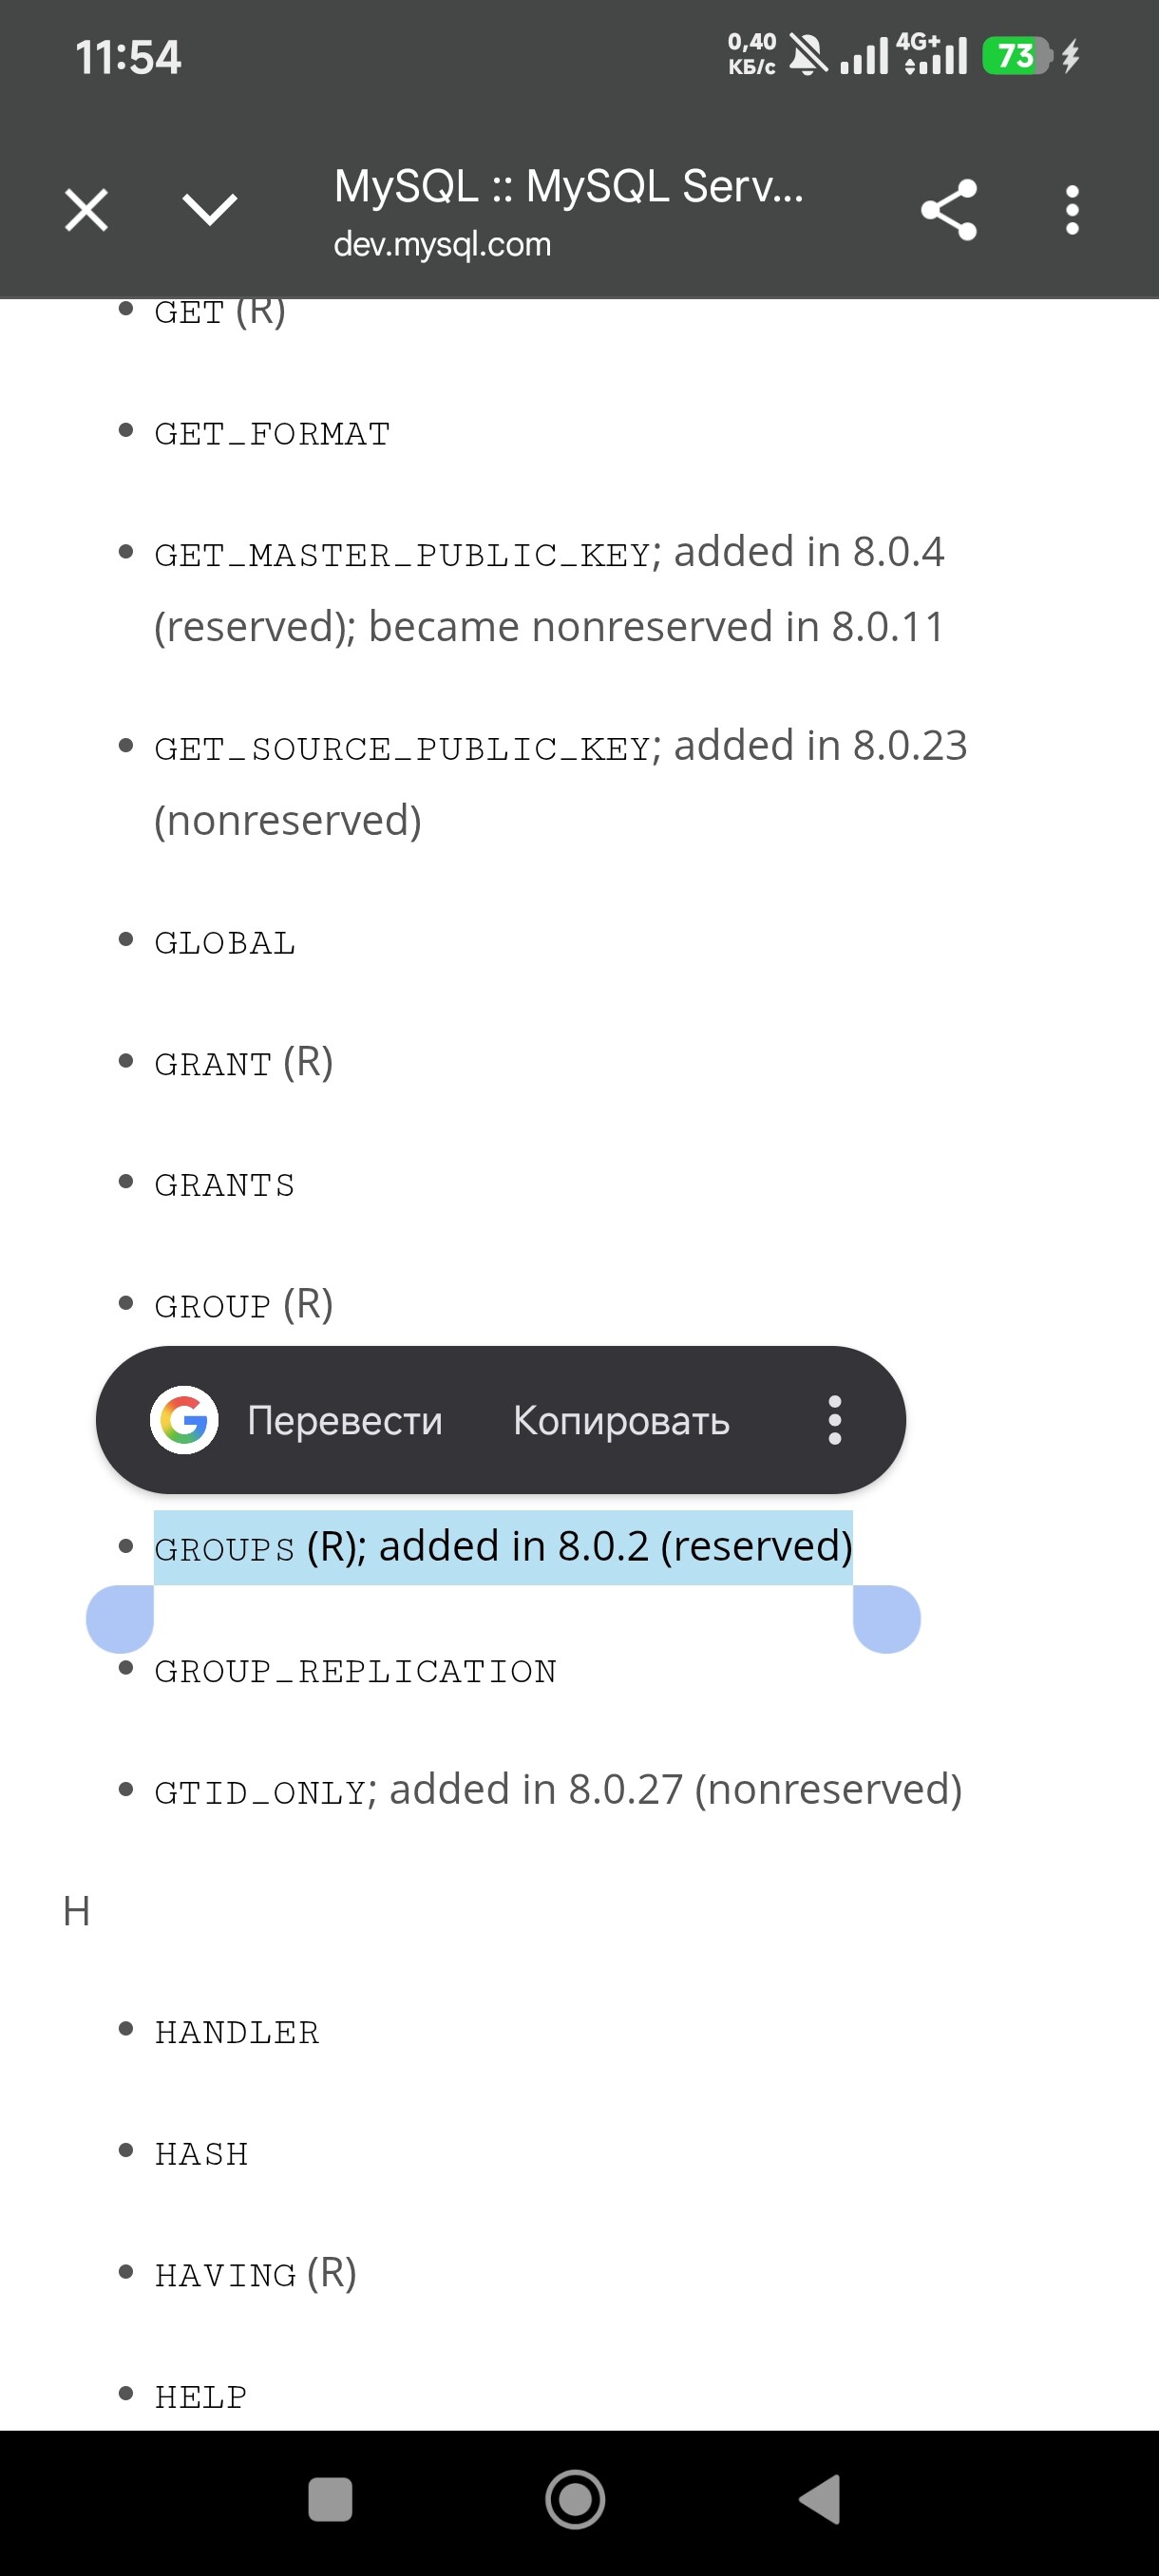Tap the dev.mysql.com URL text

point(442,245)
